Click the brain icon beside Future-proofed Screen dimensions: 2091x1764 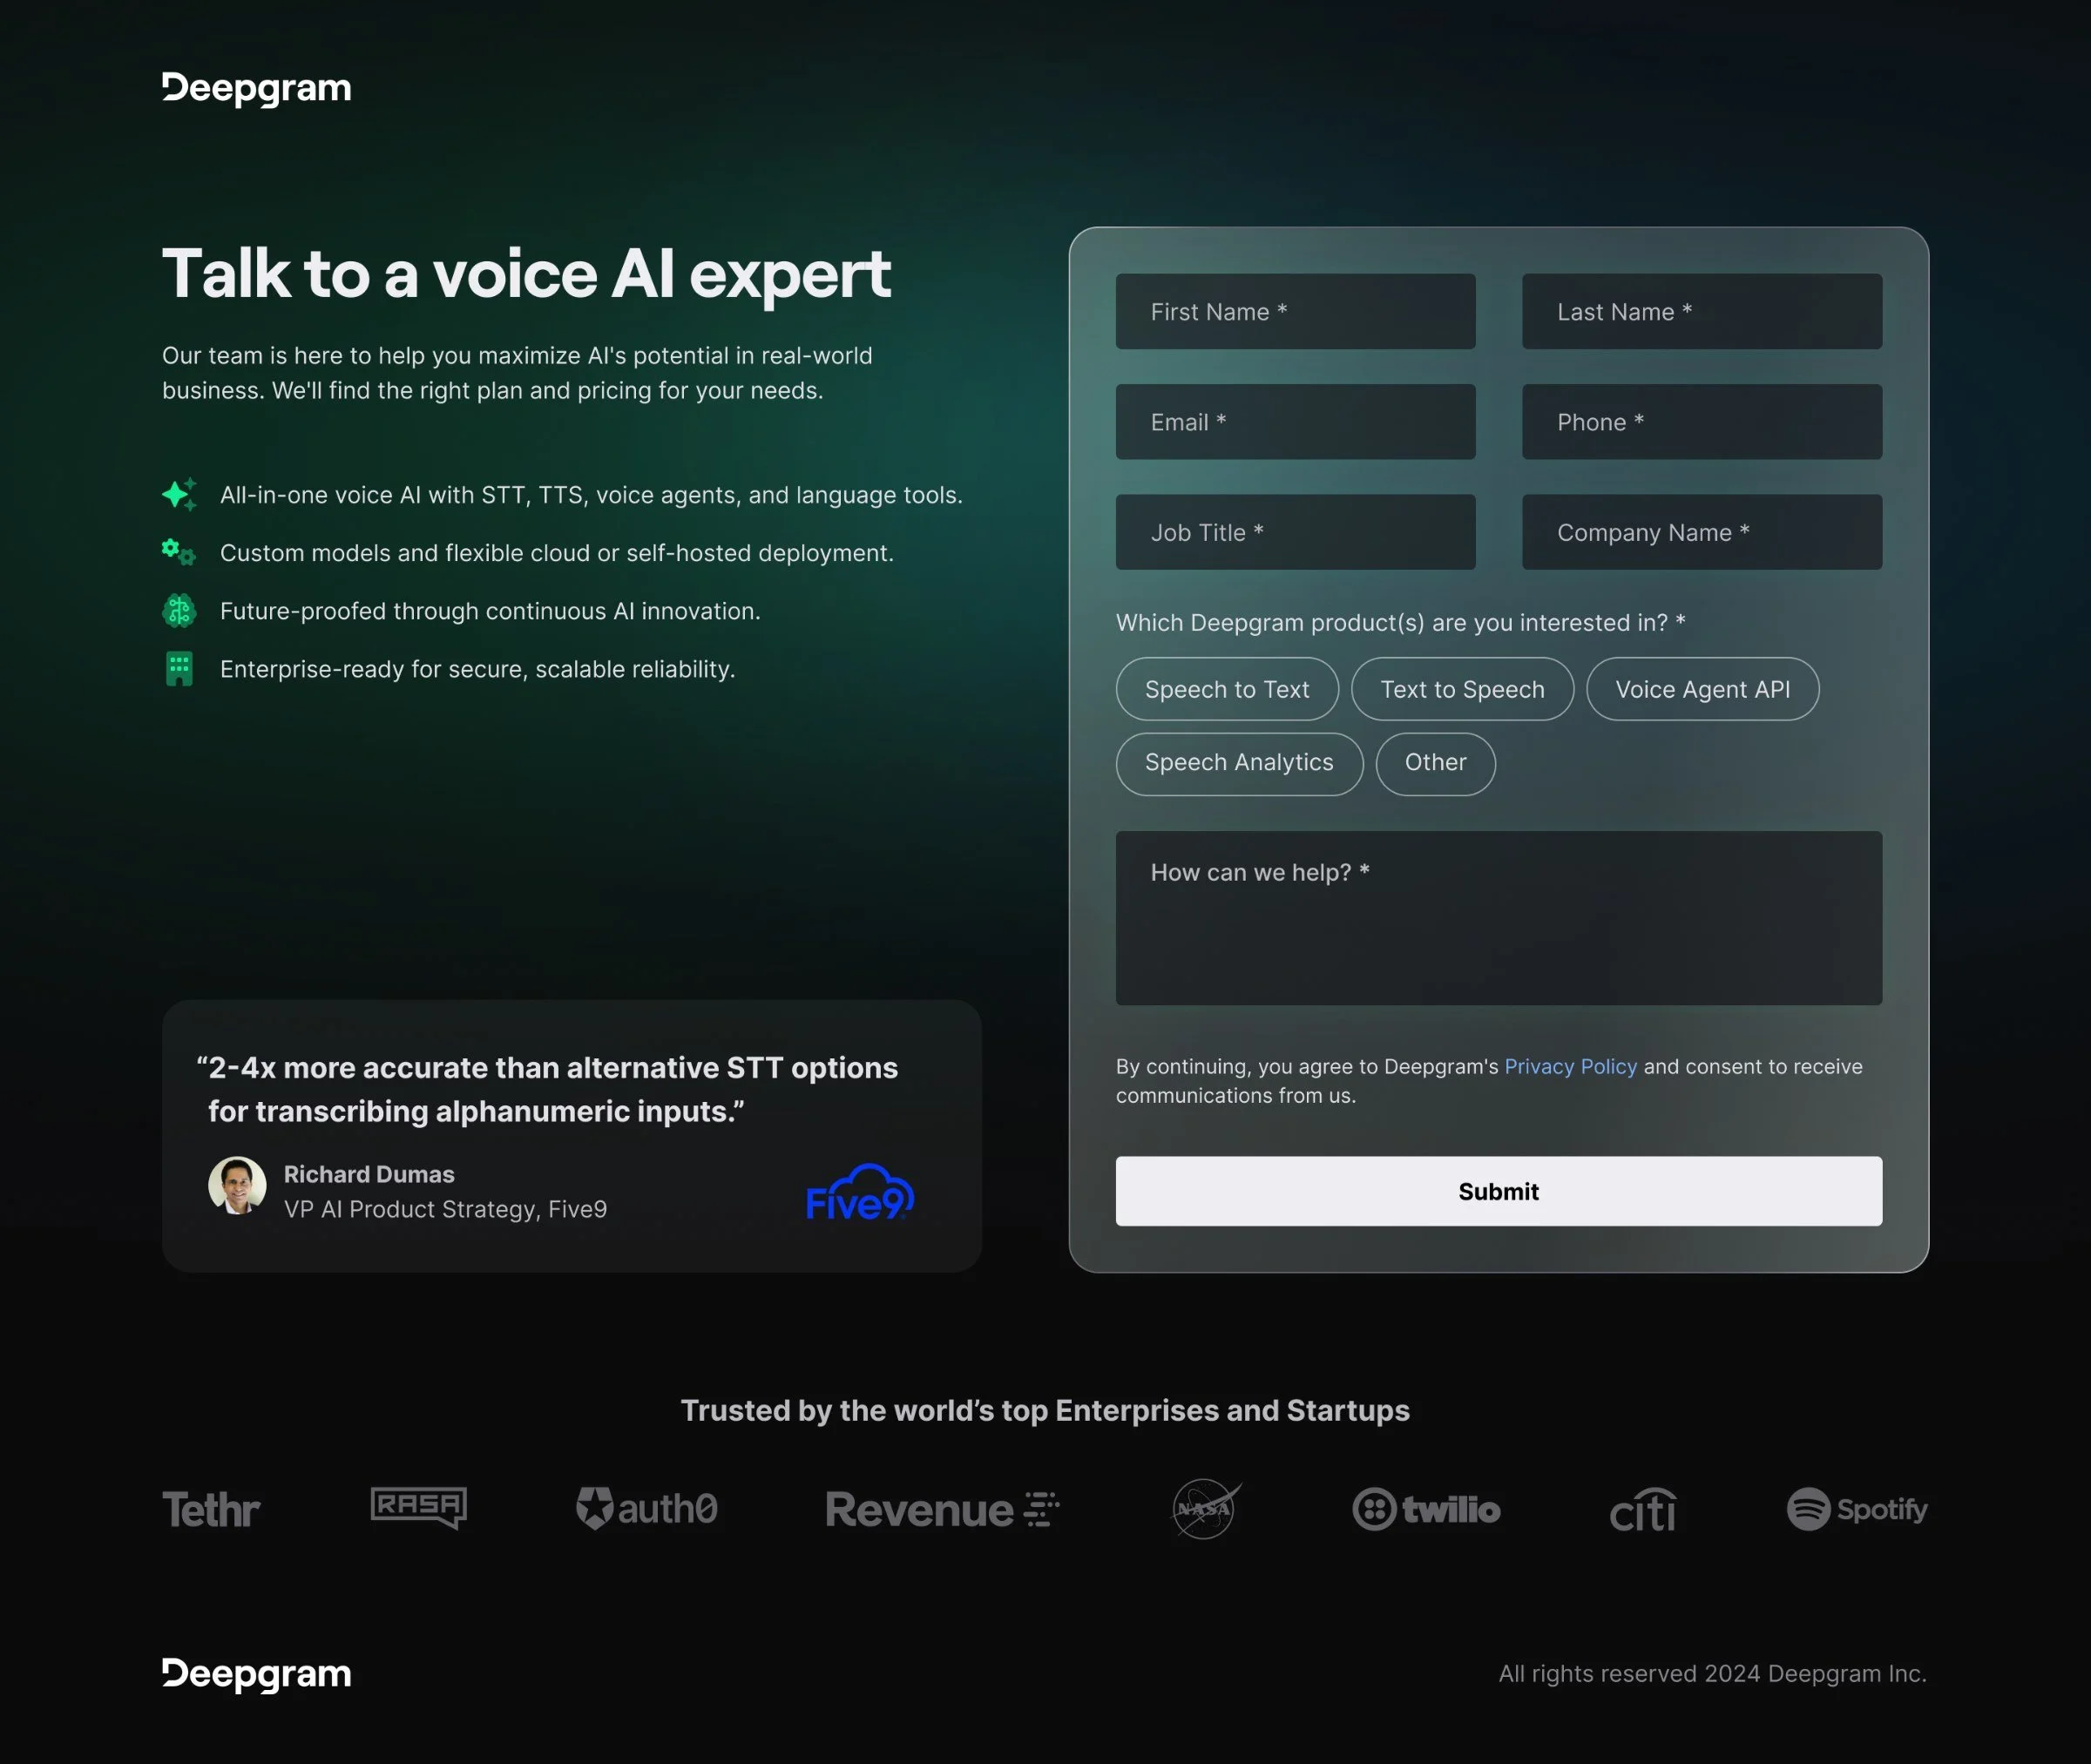[x=179, y=610]
